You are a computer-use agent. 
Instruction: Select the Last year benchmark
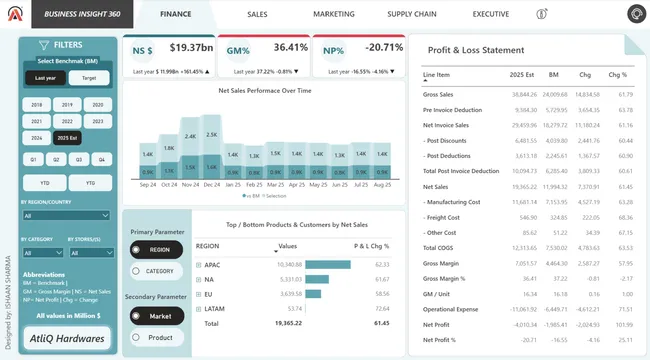pyautogui.click(x=46, y=78)
